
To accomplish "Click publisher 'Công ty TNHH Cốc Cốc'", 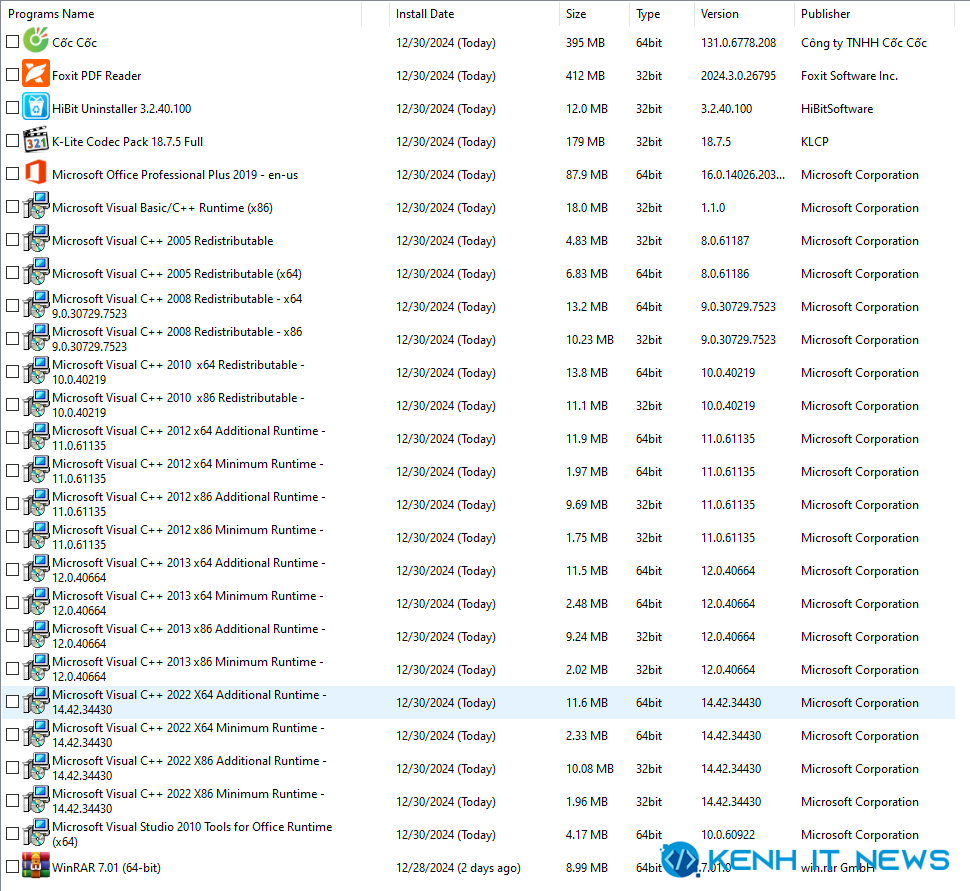I will (x=864, y=43).
